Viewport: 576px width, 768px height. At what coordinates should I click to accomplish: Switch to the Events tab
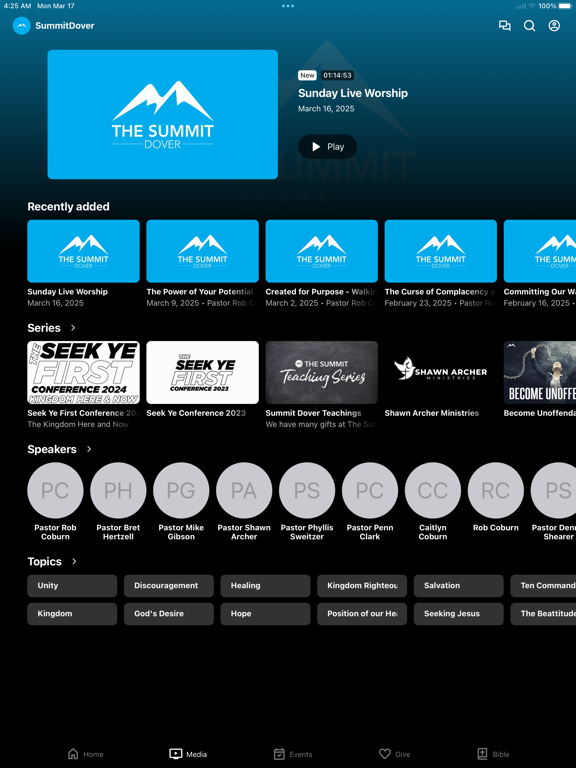293,754
